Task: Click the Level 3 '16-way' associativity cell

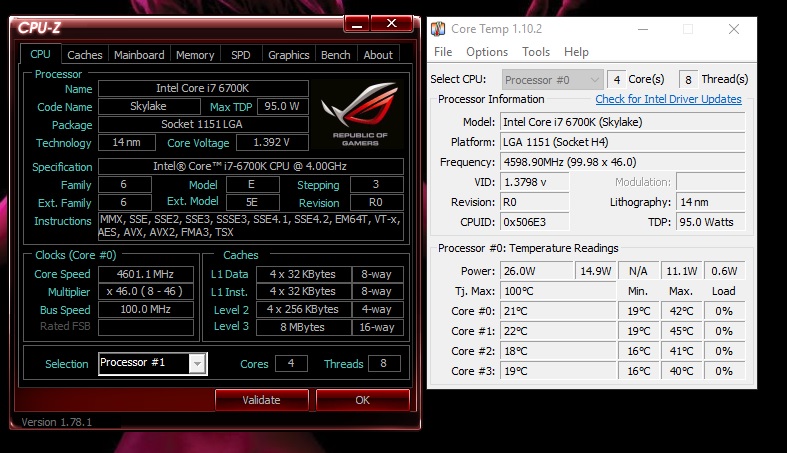Action: point(377,327)
